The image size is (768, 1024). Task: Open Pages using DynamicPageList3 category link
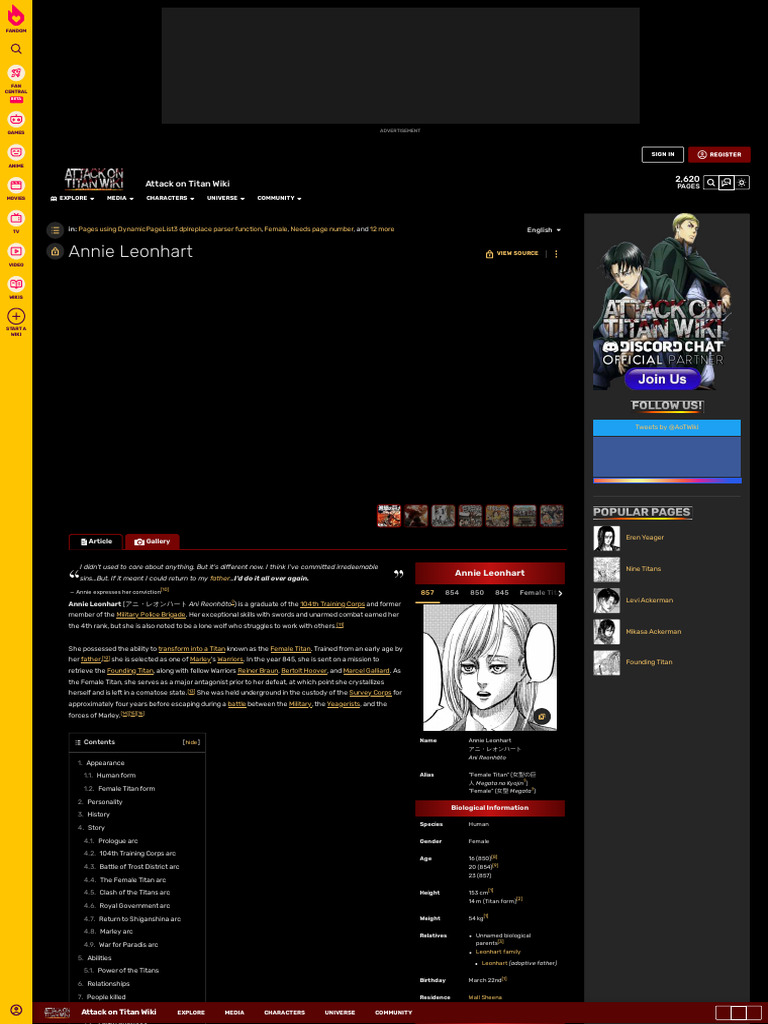(170, 229)
